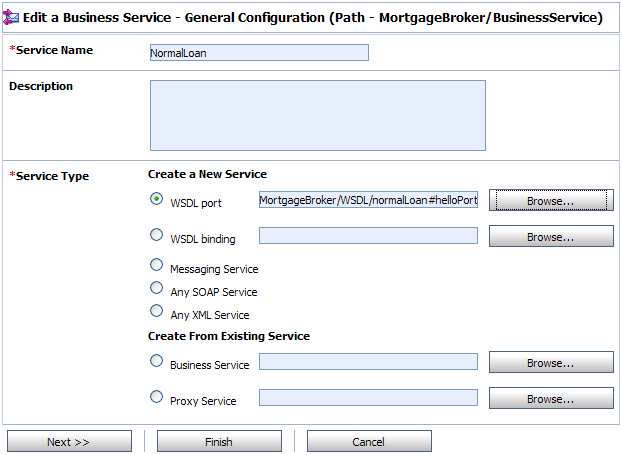622x455 pixels.
Task: Click the business service icon beside the page title
Action: pyautogui.click(x=11, y=17)
